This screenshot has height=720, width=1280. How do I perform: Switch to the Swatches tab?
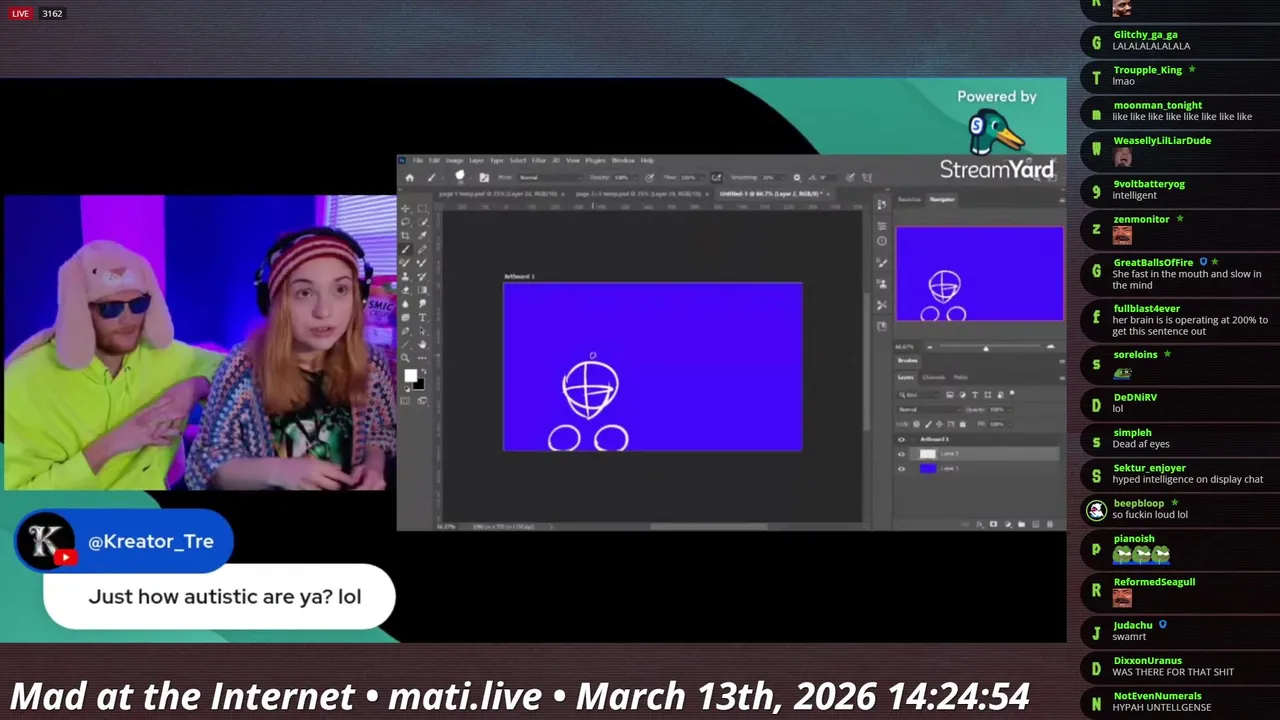(x=909, y=200)
